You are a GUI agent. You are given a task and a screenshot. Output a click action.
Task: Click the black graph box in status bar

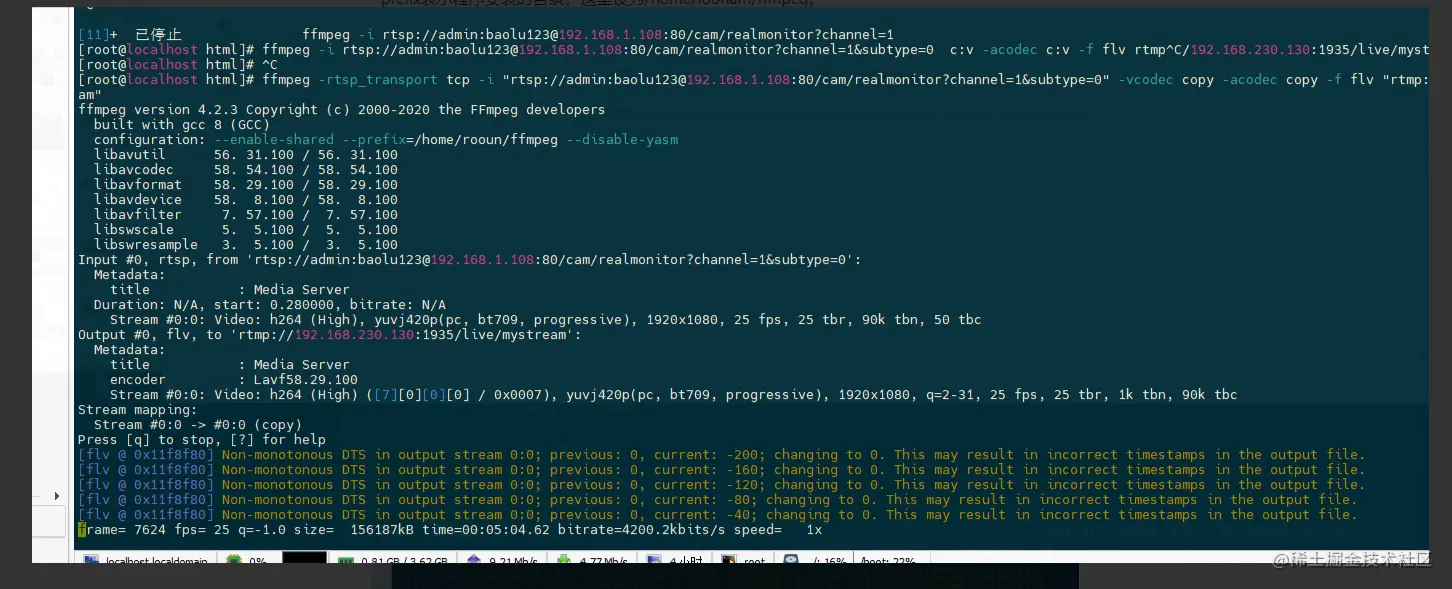[x=304, y=558]
